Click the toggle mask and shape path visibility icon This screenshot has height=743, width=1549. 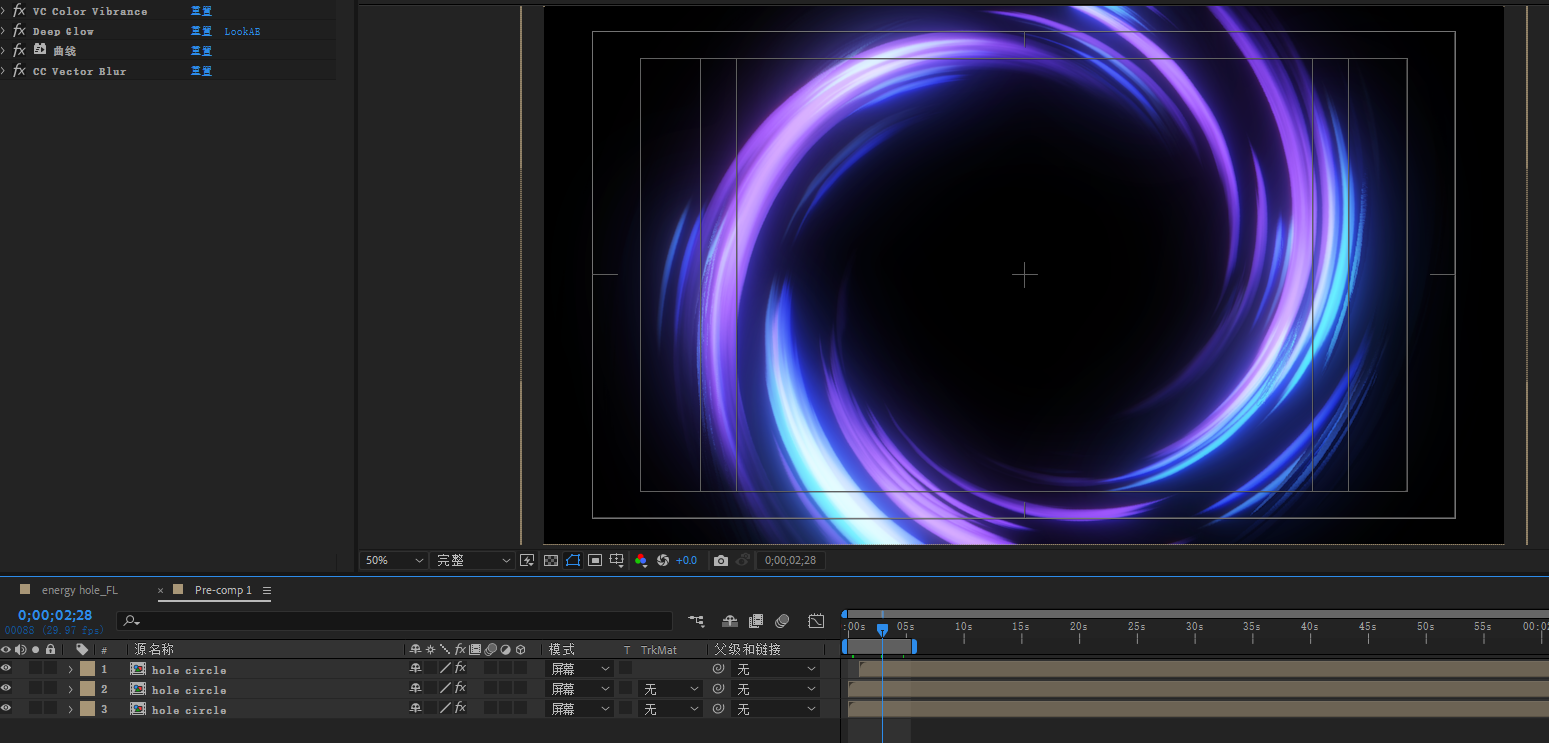pos(572,561)
